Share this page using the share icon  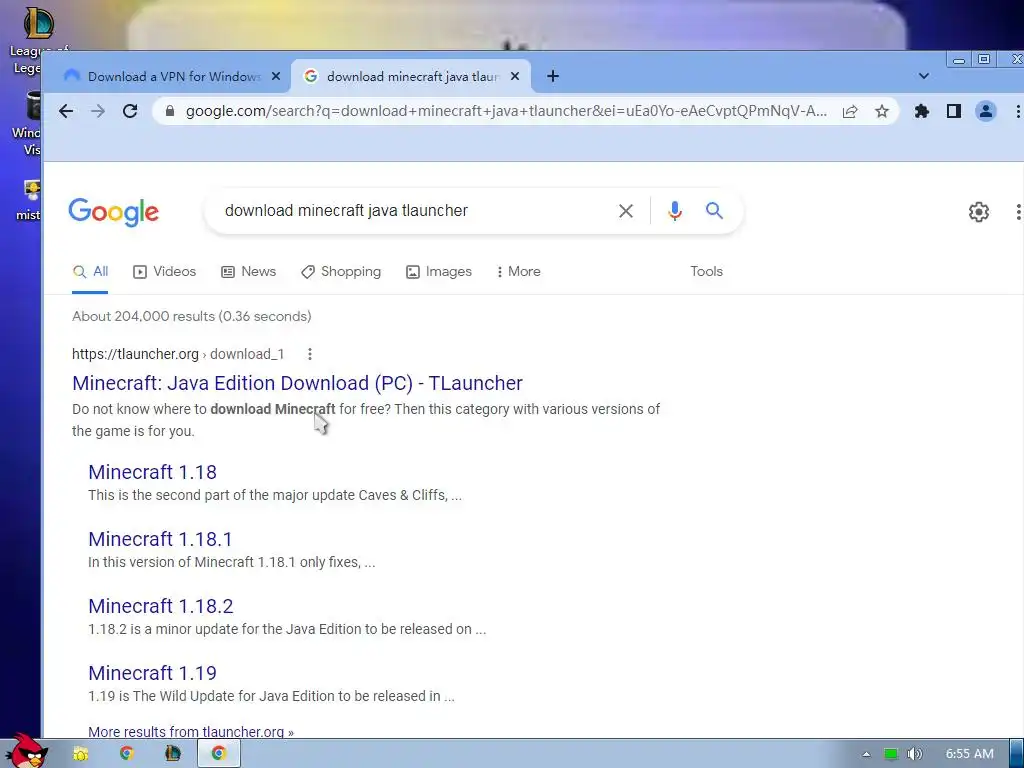point(850,112)
